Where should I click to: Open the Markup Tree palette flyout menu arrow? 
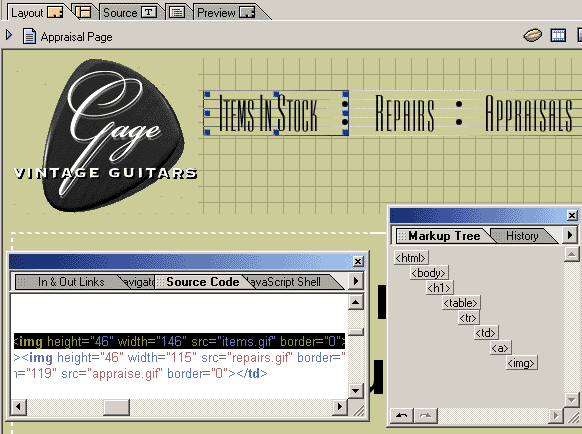pos(570,235)
